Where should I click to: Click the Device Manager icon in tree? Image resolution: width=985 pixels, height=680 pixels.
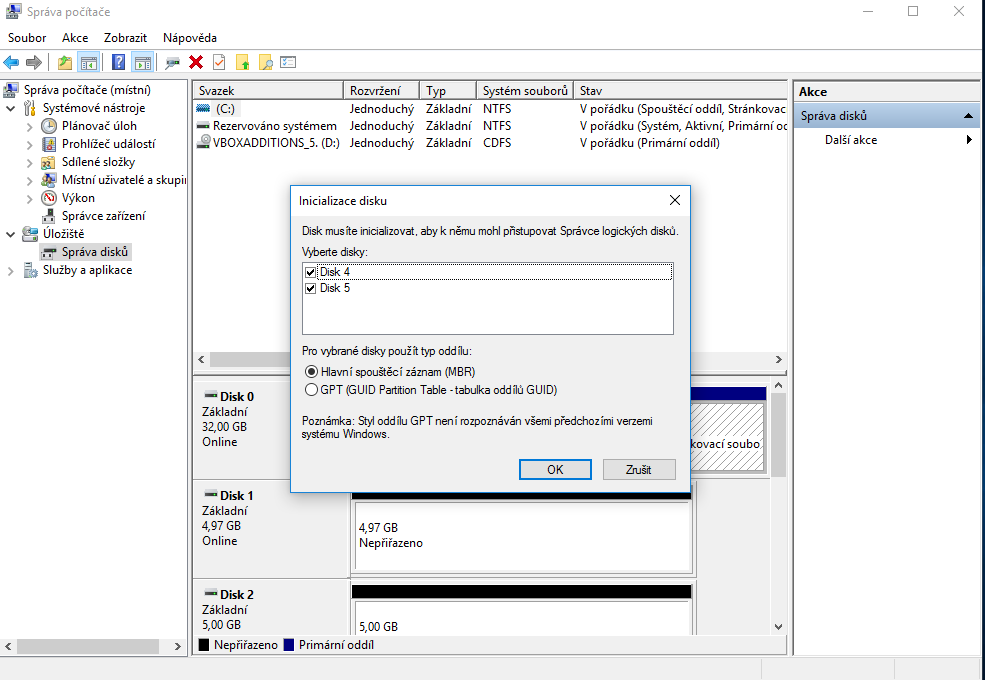tap(49, 216)
